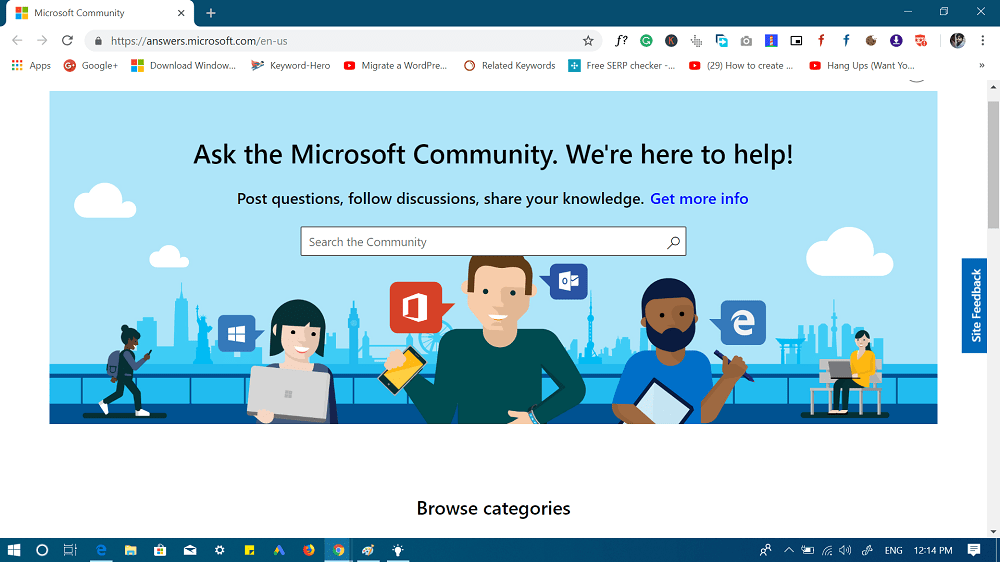Bookmark this page with the star icon
This screenshot has height=562, width=1000.
[588, 41]
